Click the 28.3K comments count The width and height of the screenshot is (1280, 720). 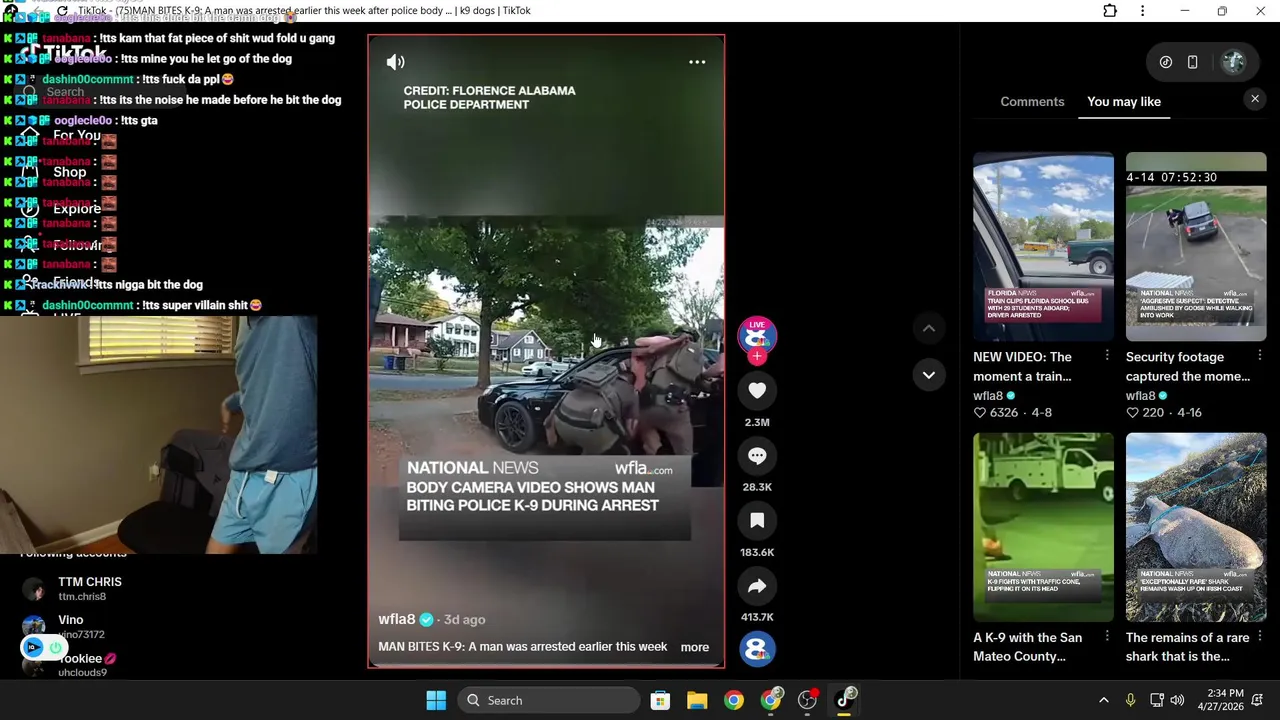tap(757, 487)
